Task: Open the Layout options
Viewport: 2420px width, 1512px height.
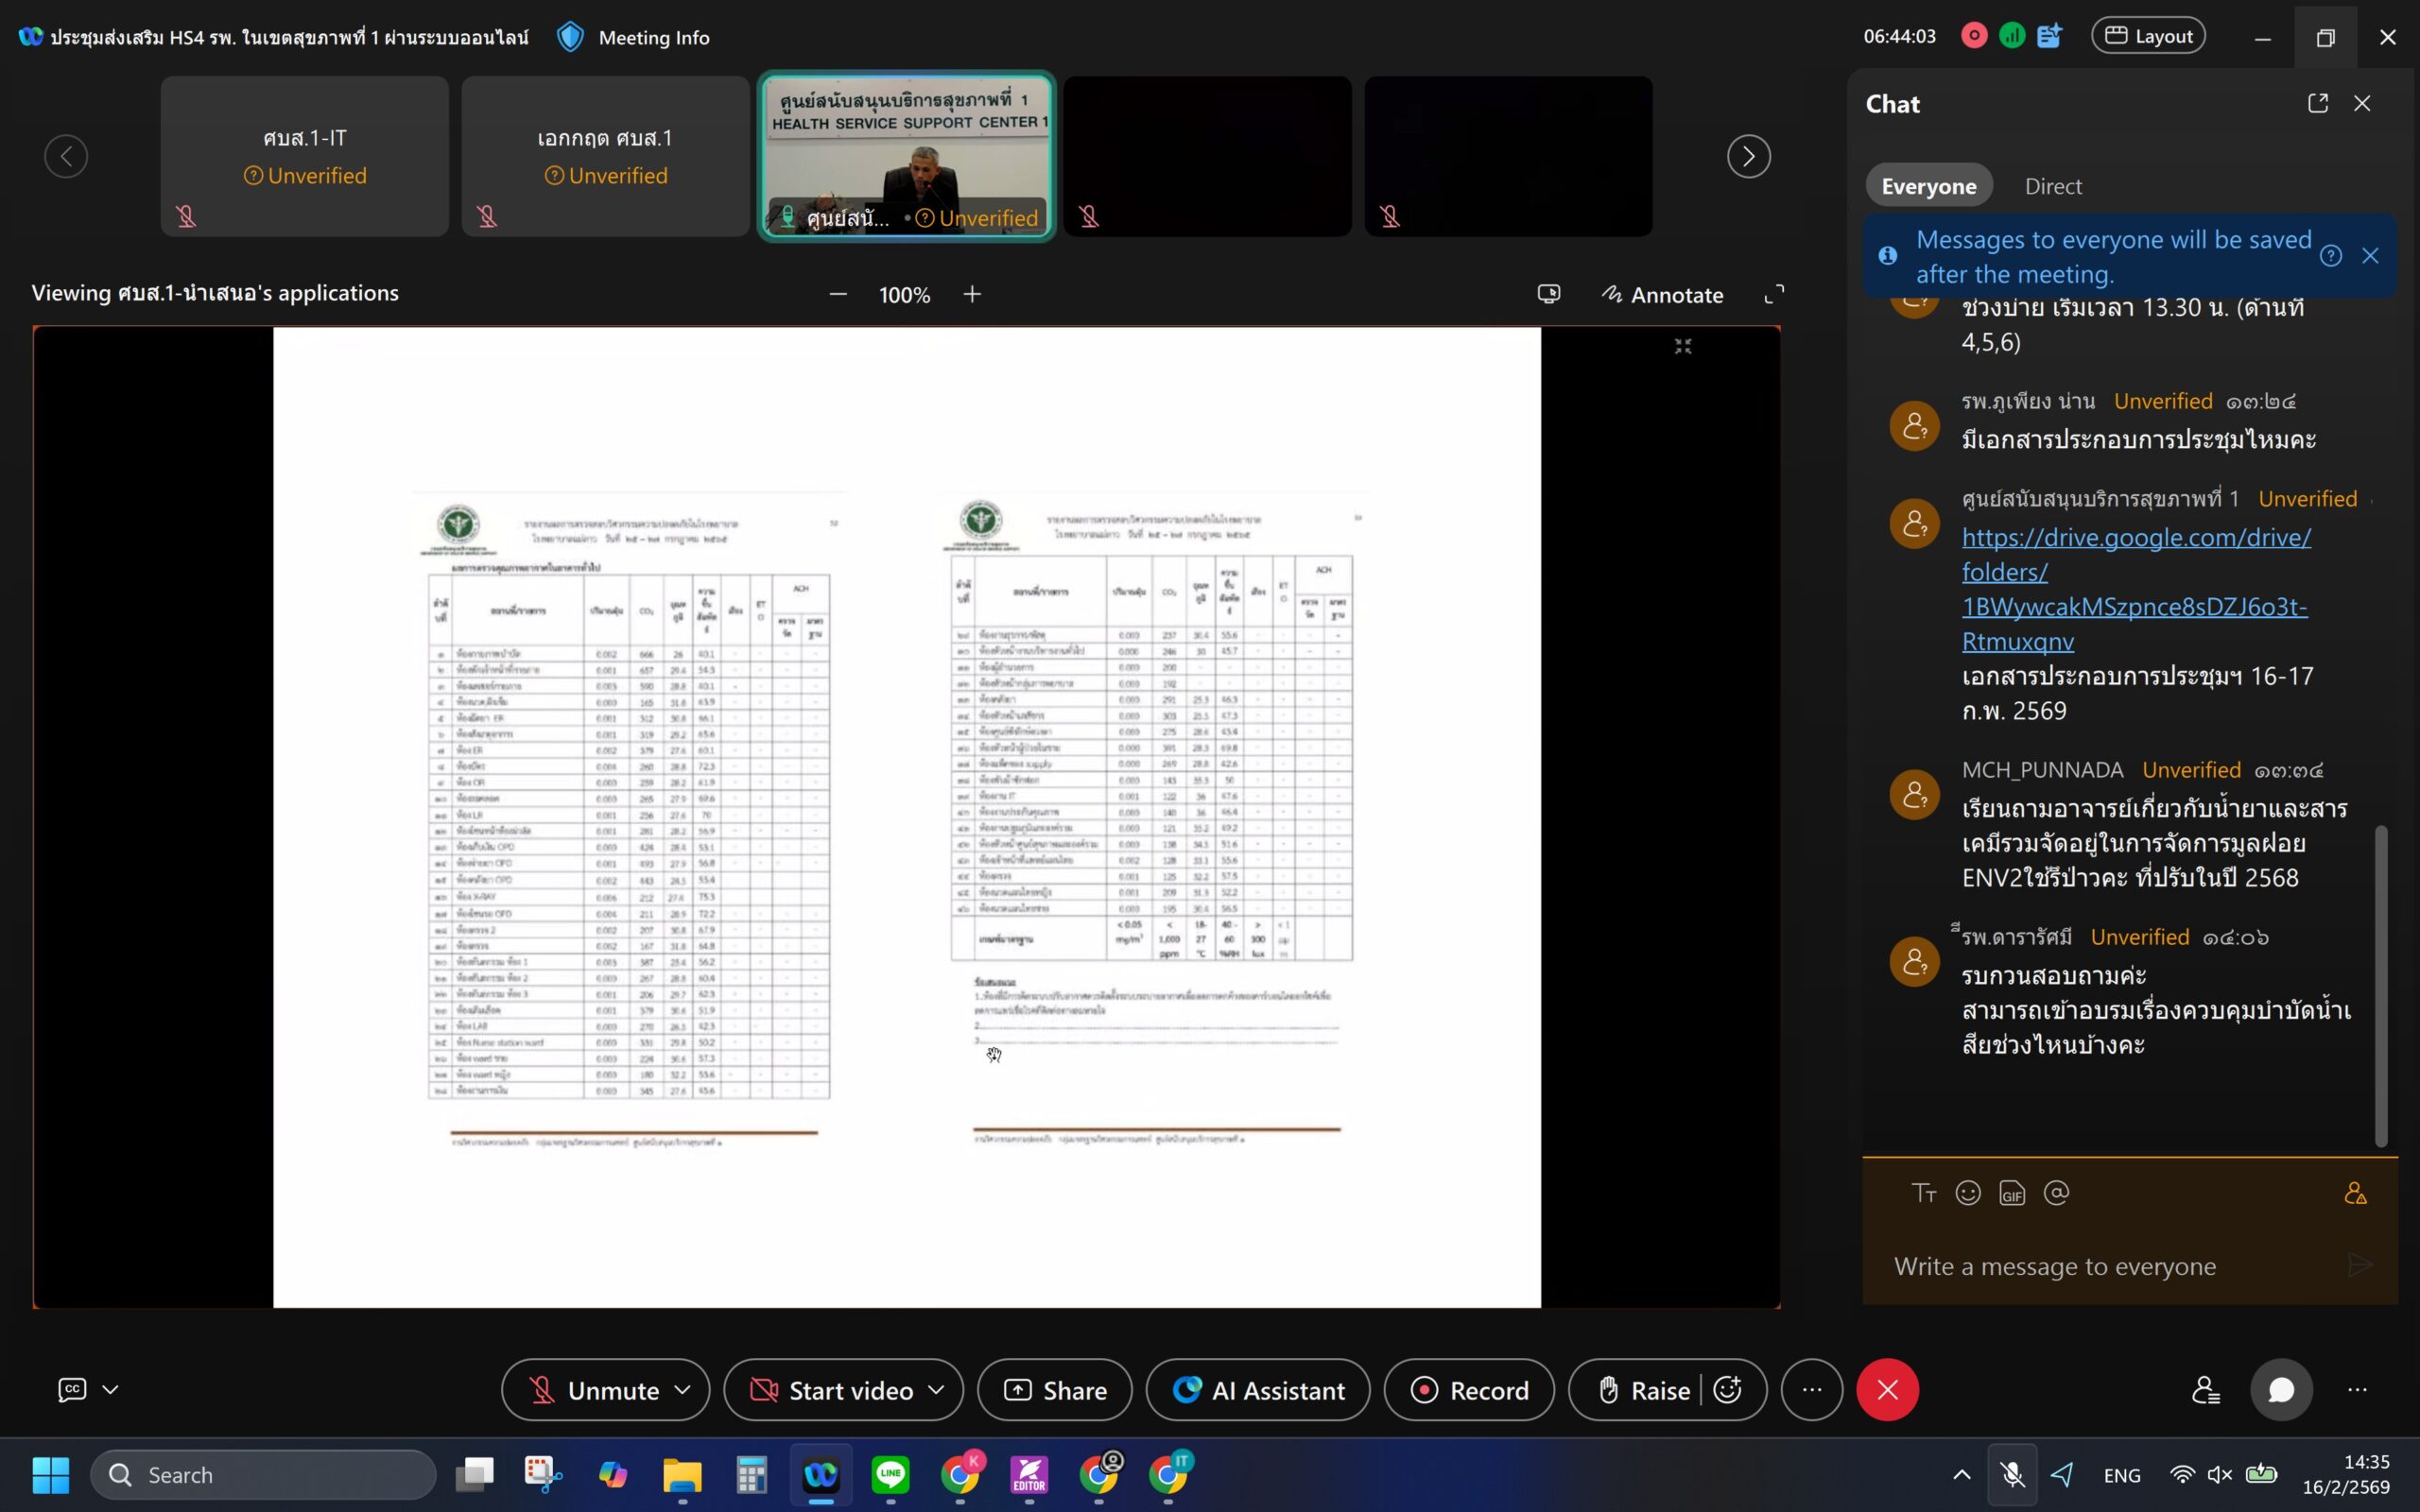Action: pyautogui.click(x=2148, y=36)
